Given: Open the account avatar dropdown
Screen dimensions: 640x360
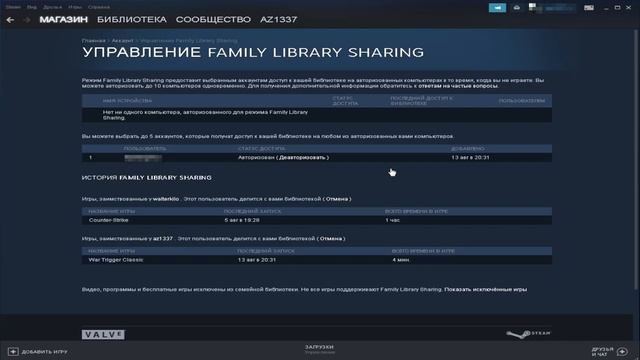Looking at the screenshot, I should pos(552,8).
